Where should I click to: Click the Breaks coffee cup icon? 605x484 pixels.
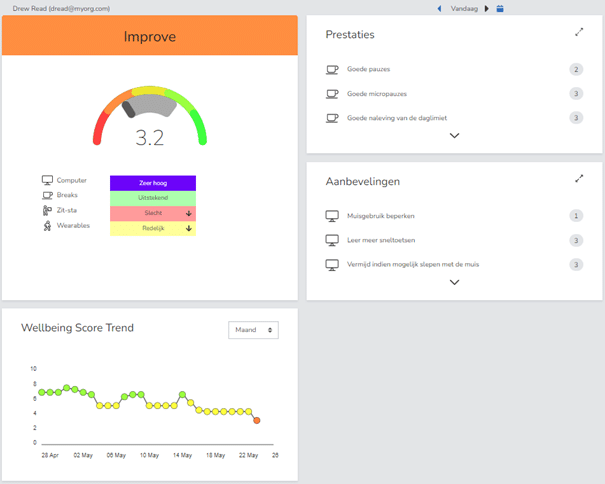[x=47, y=195]
